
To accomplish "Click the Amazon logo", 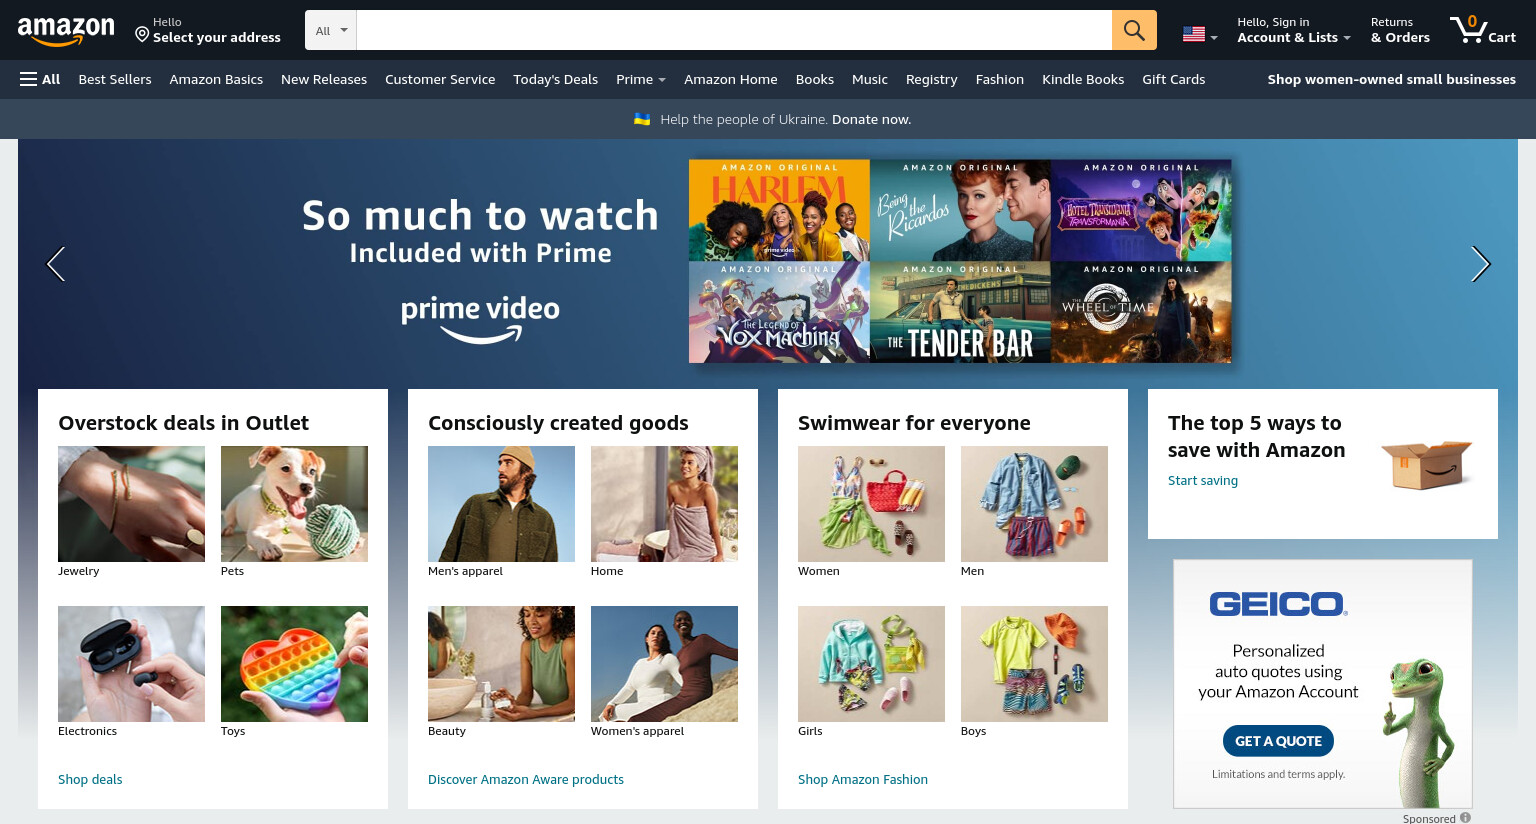I will (x=66, y=31).
